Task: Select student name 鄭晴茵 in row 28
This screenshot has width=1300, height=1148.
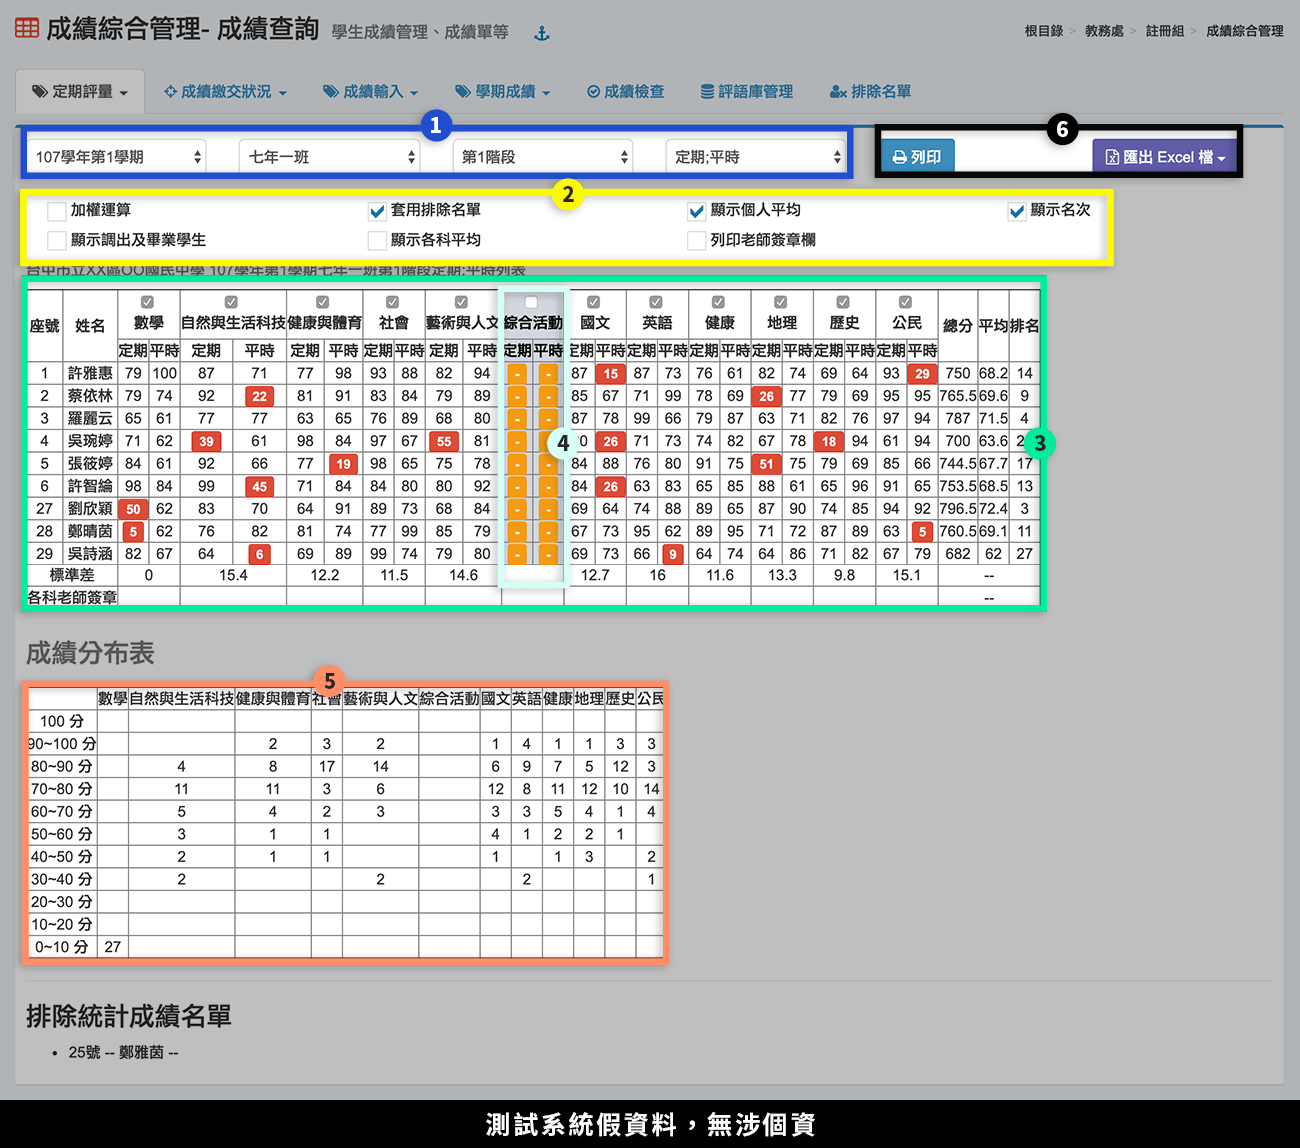Action: tap(90, 531)
